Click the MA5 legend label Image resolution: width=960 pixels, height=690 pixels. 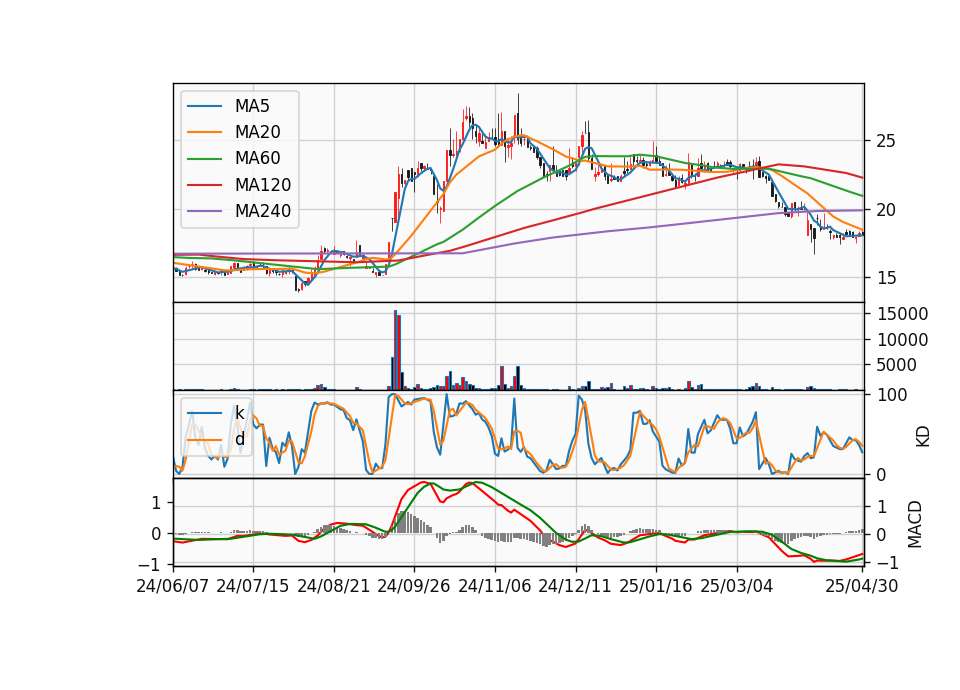pos(252,106)
